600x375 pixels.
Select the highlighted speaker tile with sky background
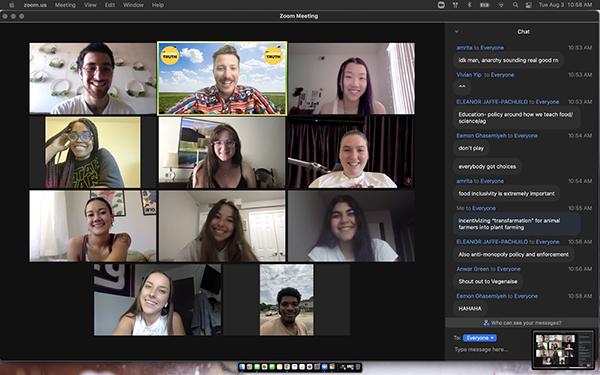(222, 78)
